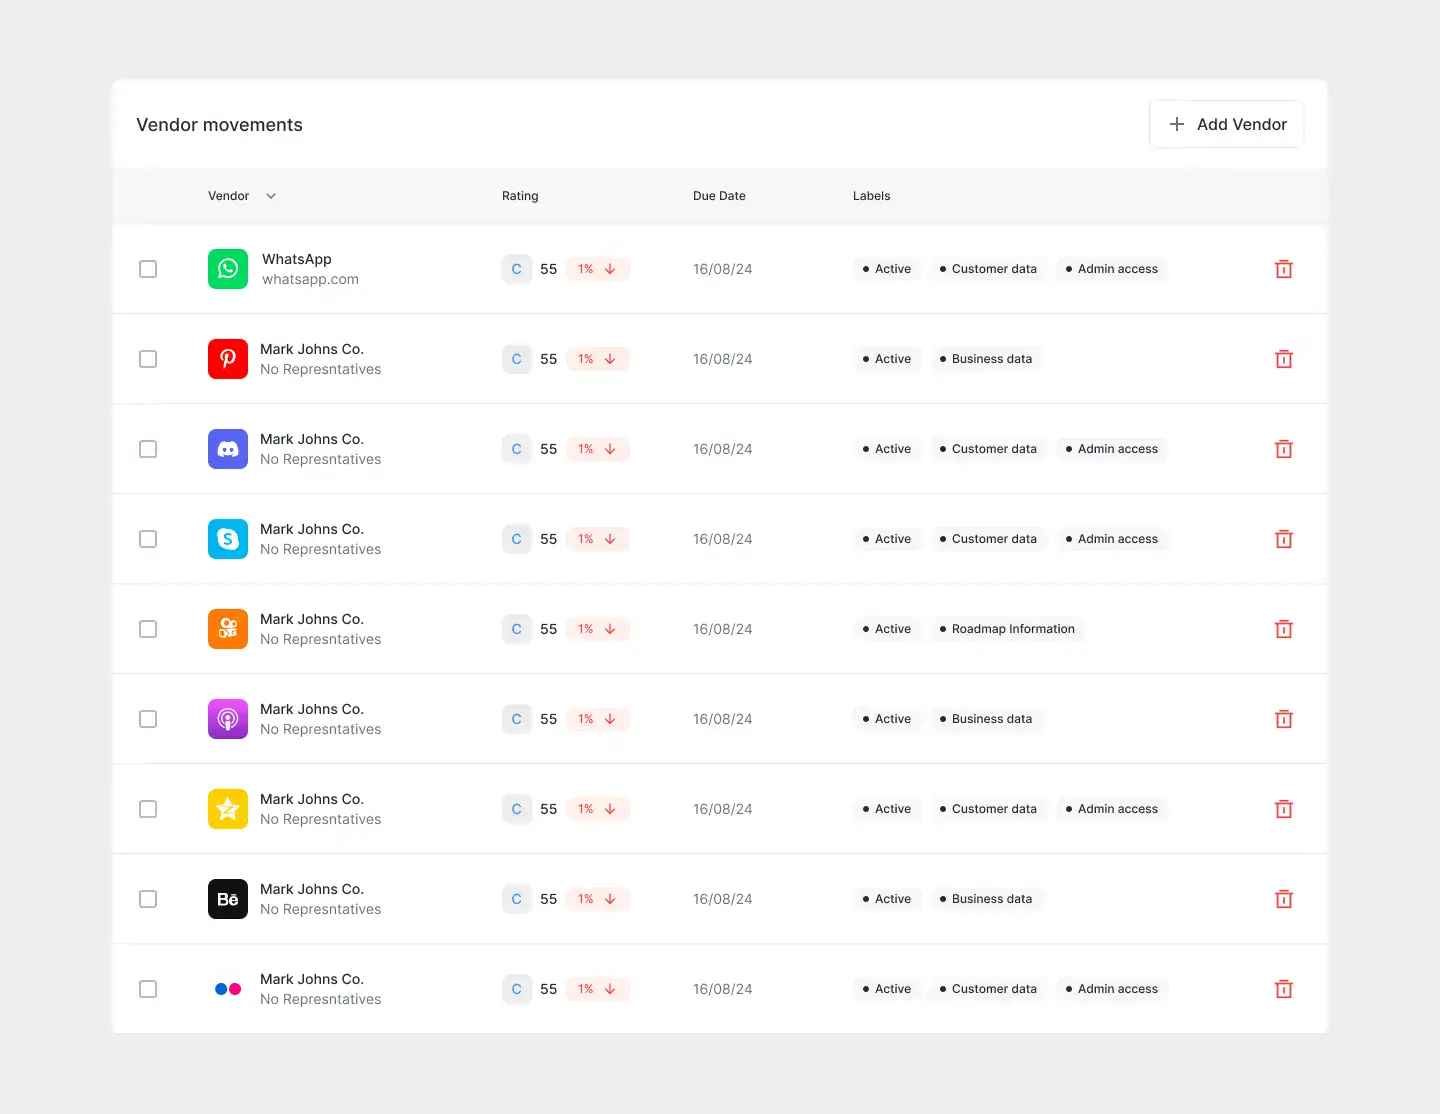Click the 1% down trend badge in Discord row

click(x=598, y=449)
